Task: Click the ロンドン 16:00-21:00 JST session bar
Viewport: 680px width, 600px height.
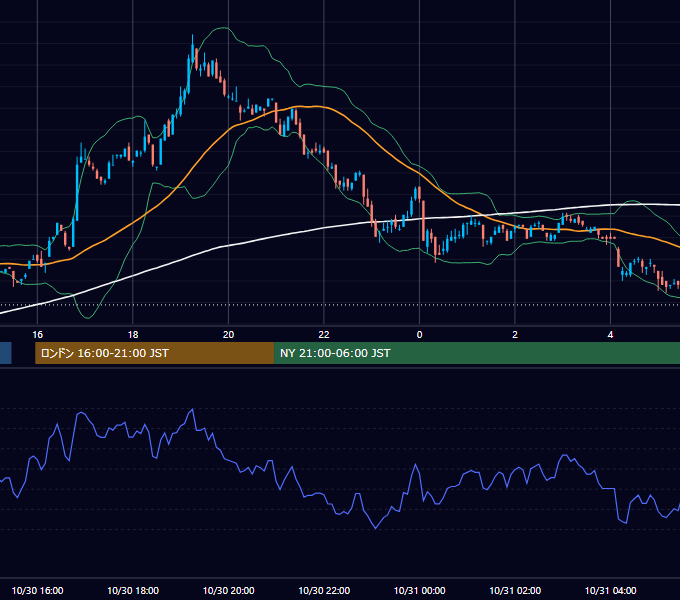Action: [154, 353]
